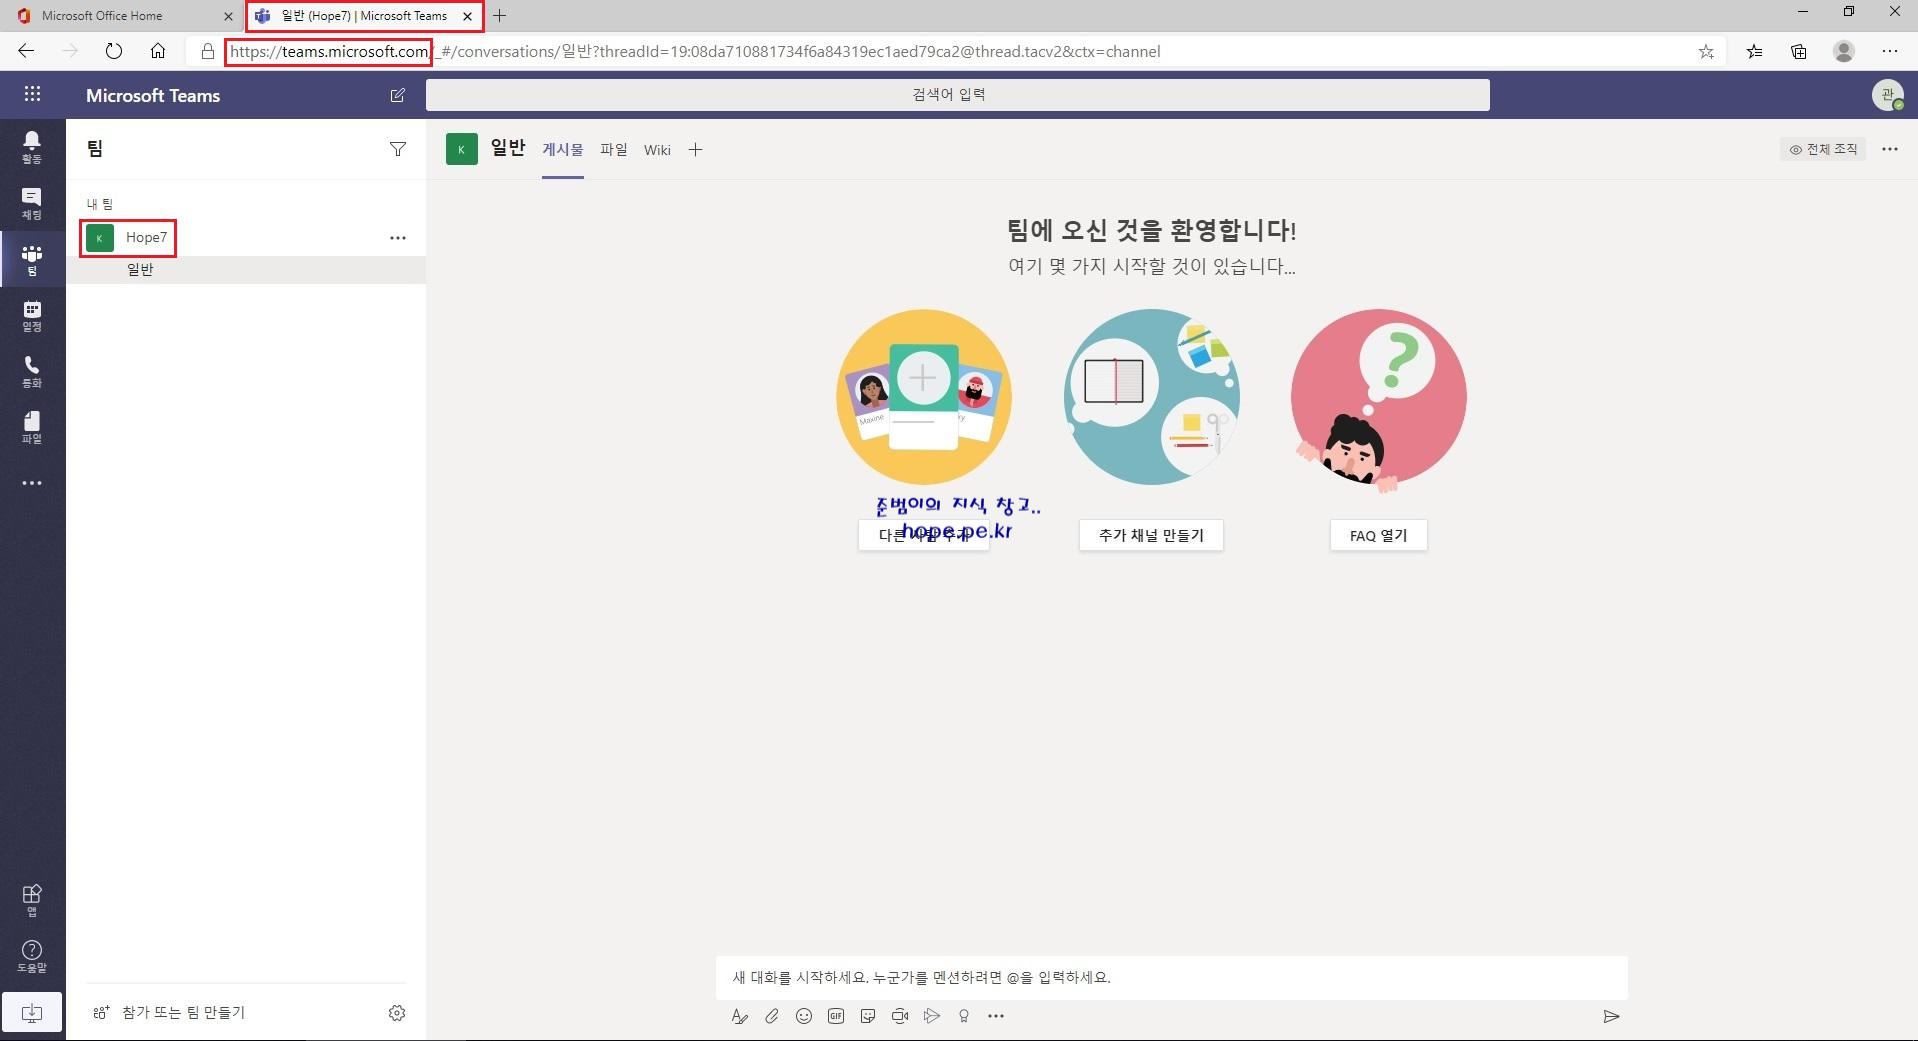Go to browser home page icon
The height and width of the screenshot is (1041, 1918).
158,51
